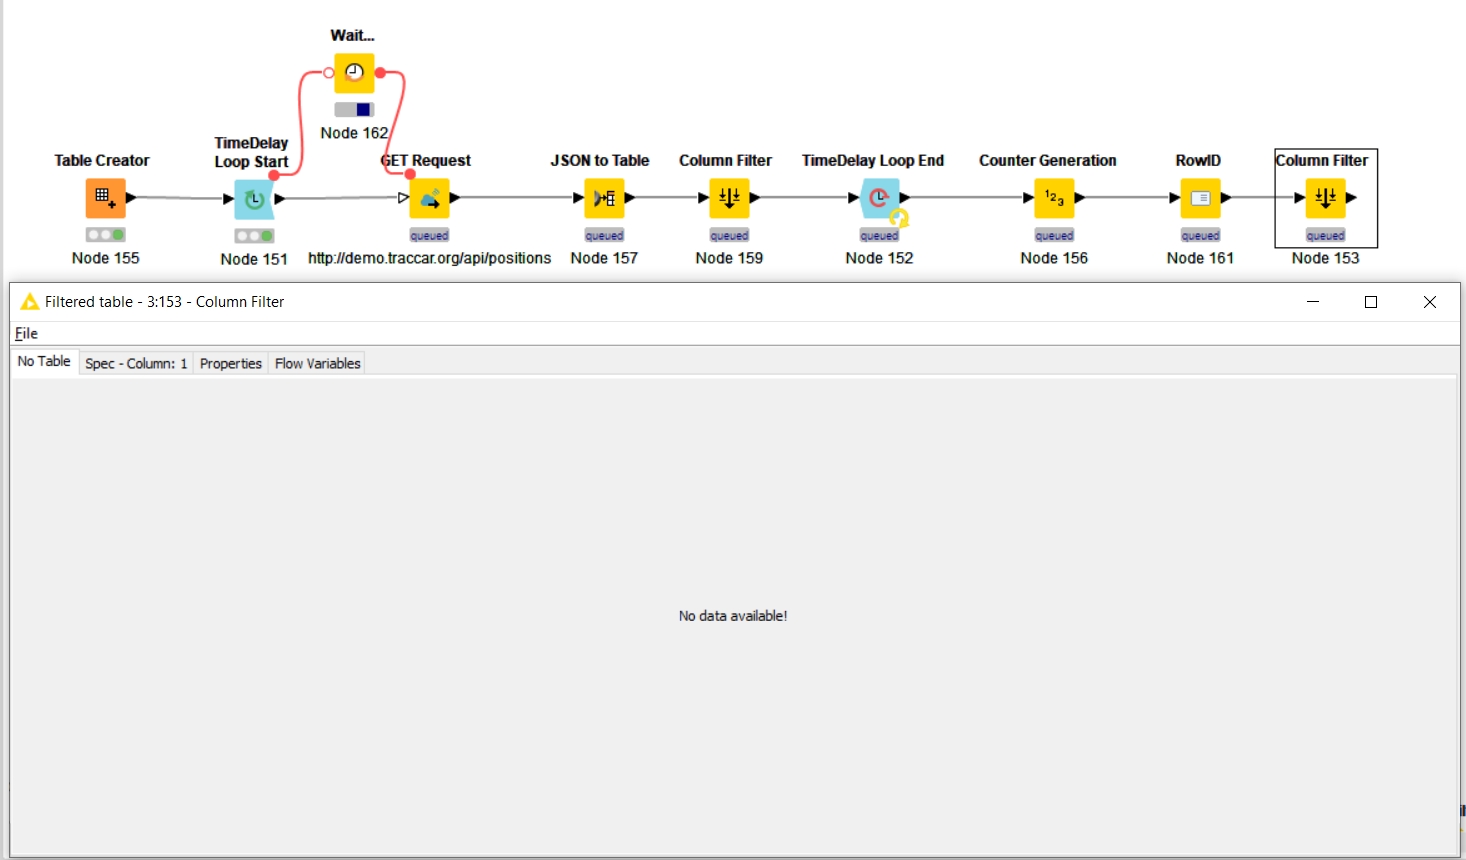This screenshot has width=1466, height=860.
Task: Click the queued status above Node 156
Action: pyautogui.click(x=1054, y=236)
